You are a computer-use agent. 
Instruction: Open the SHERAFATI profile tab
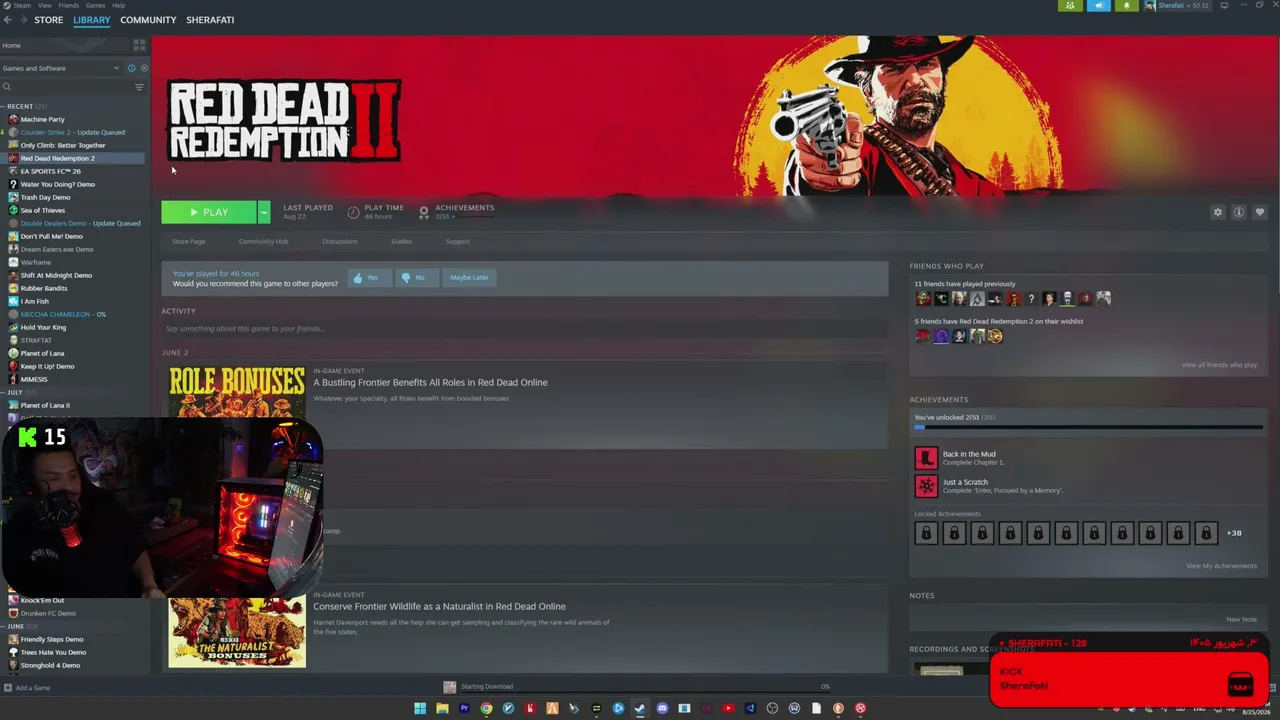pos(209,20)
